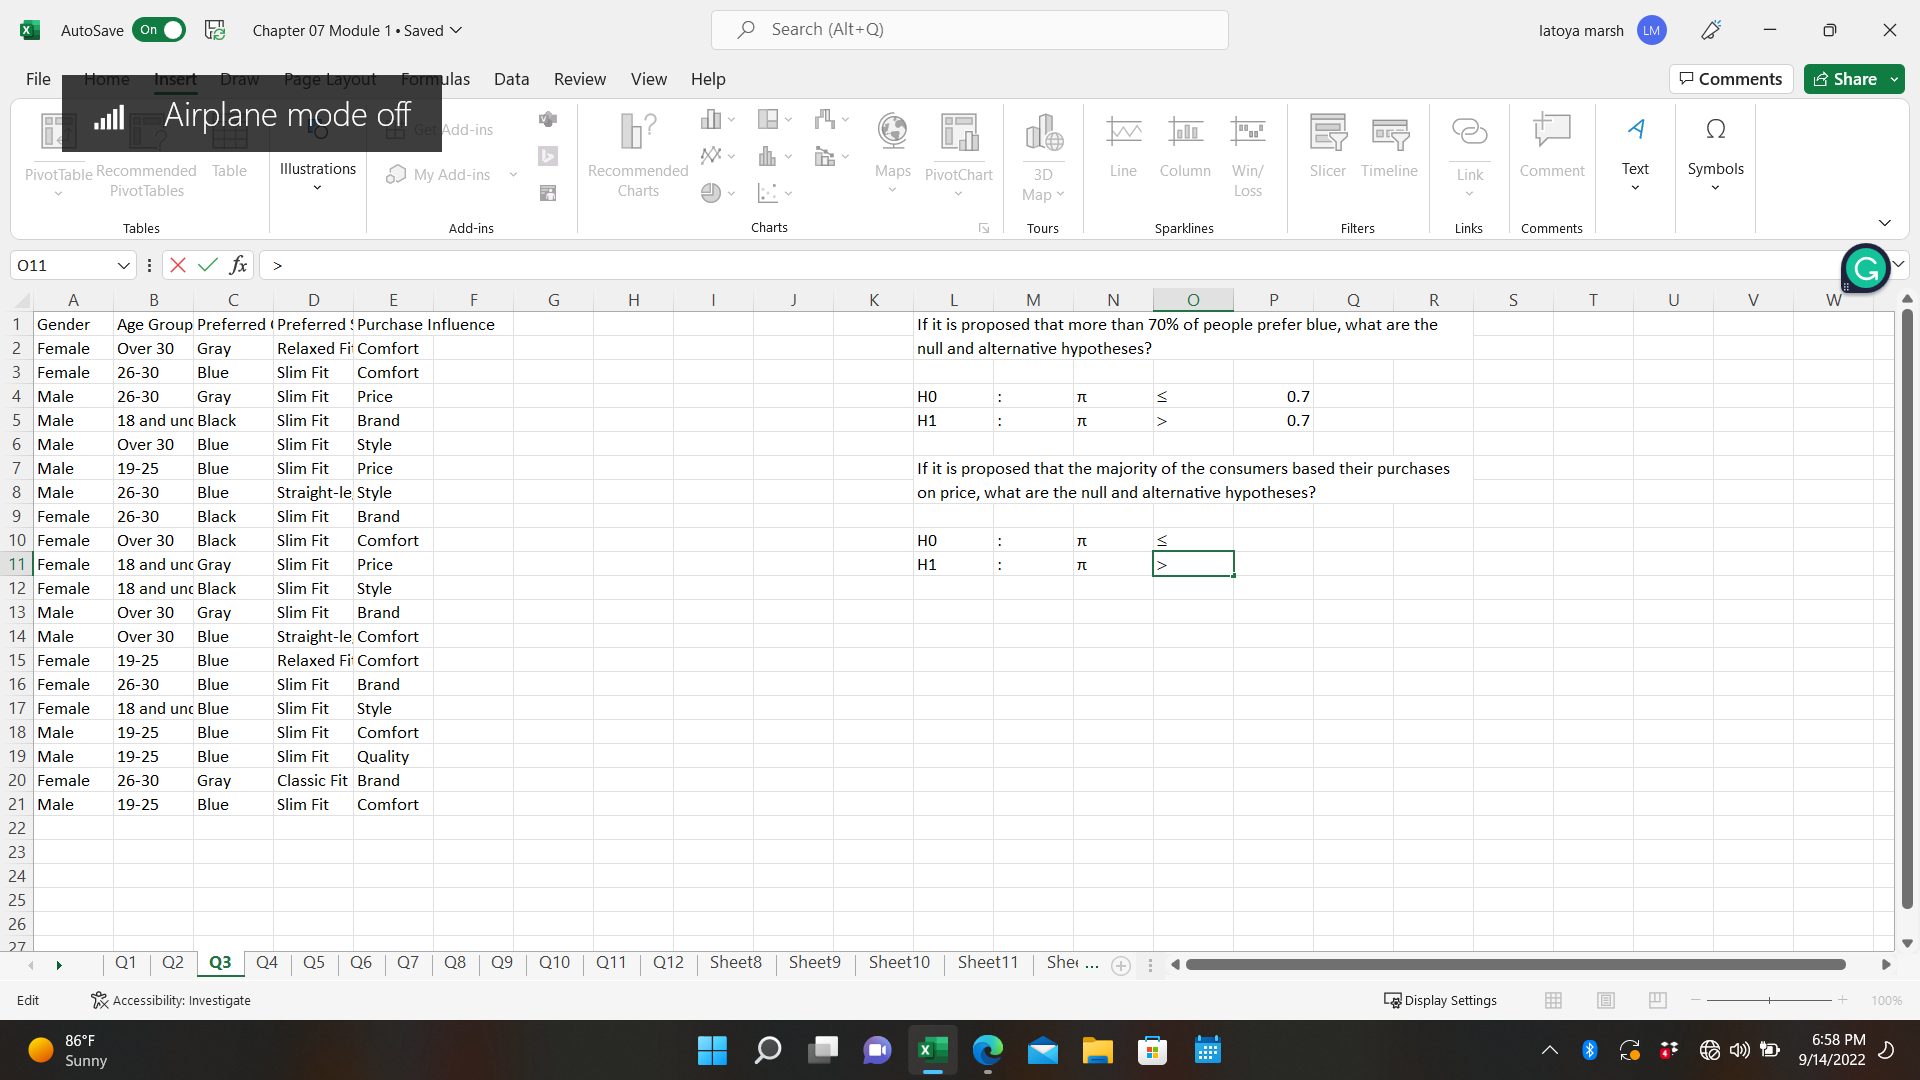Image resolution: width=1920 pixels, height=1080 pixels.
Task: Open the 3D Map tool
Action: coord(1043,133)
